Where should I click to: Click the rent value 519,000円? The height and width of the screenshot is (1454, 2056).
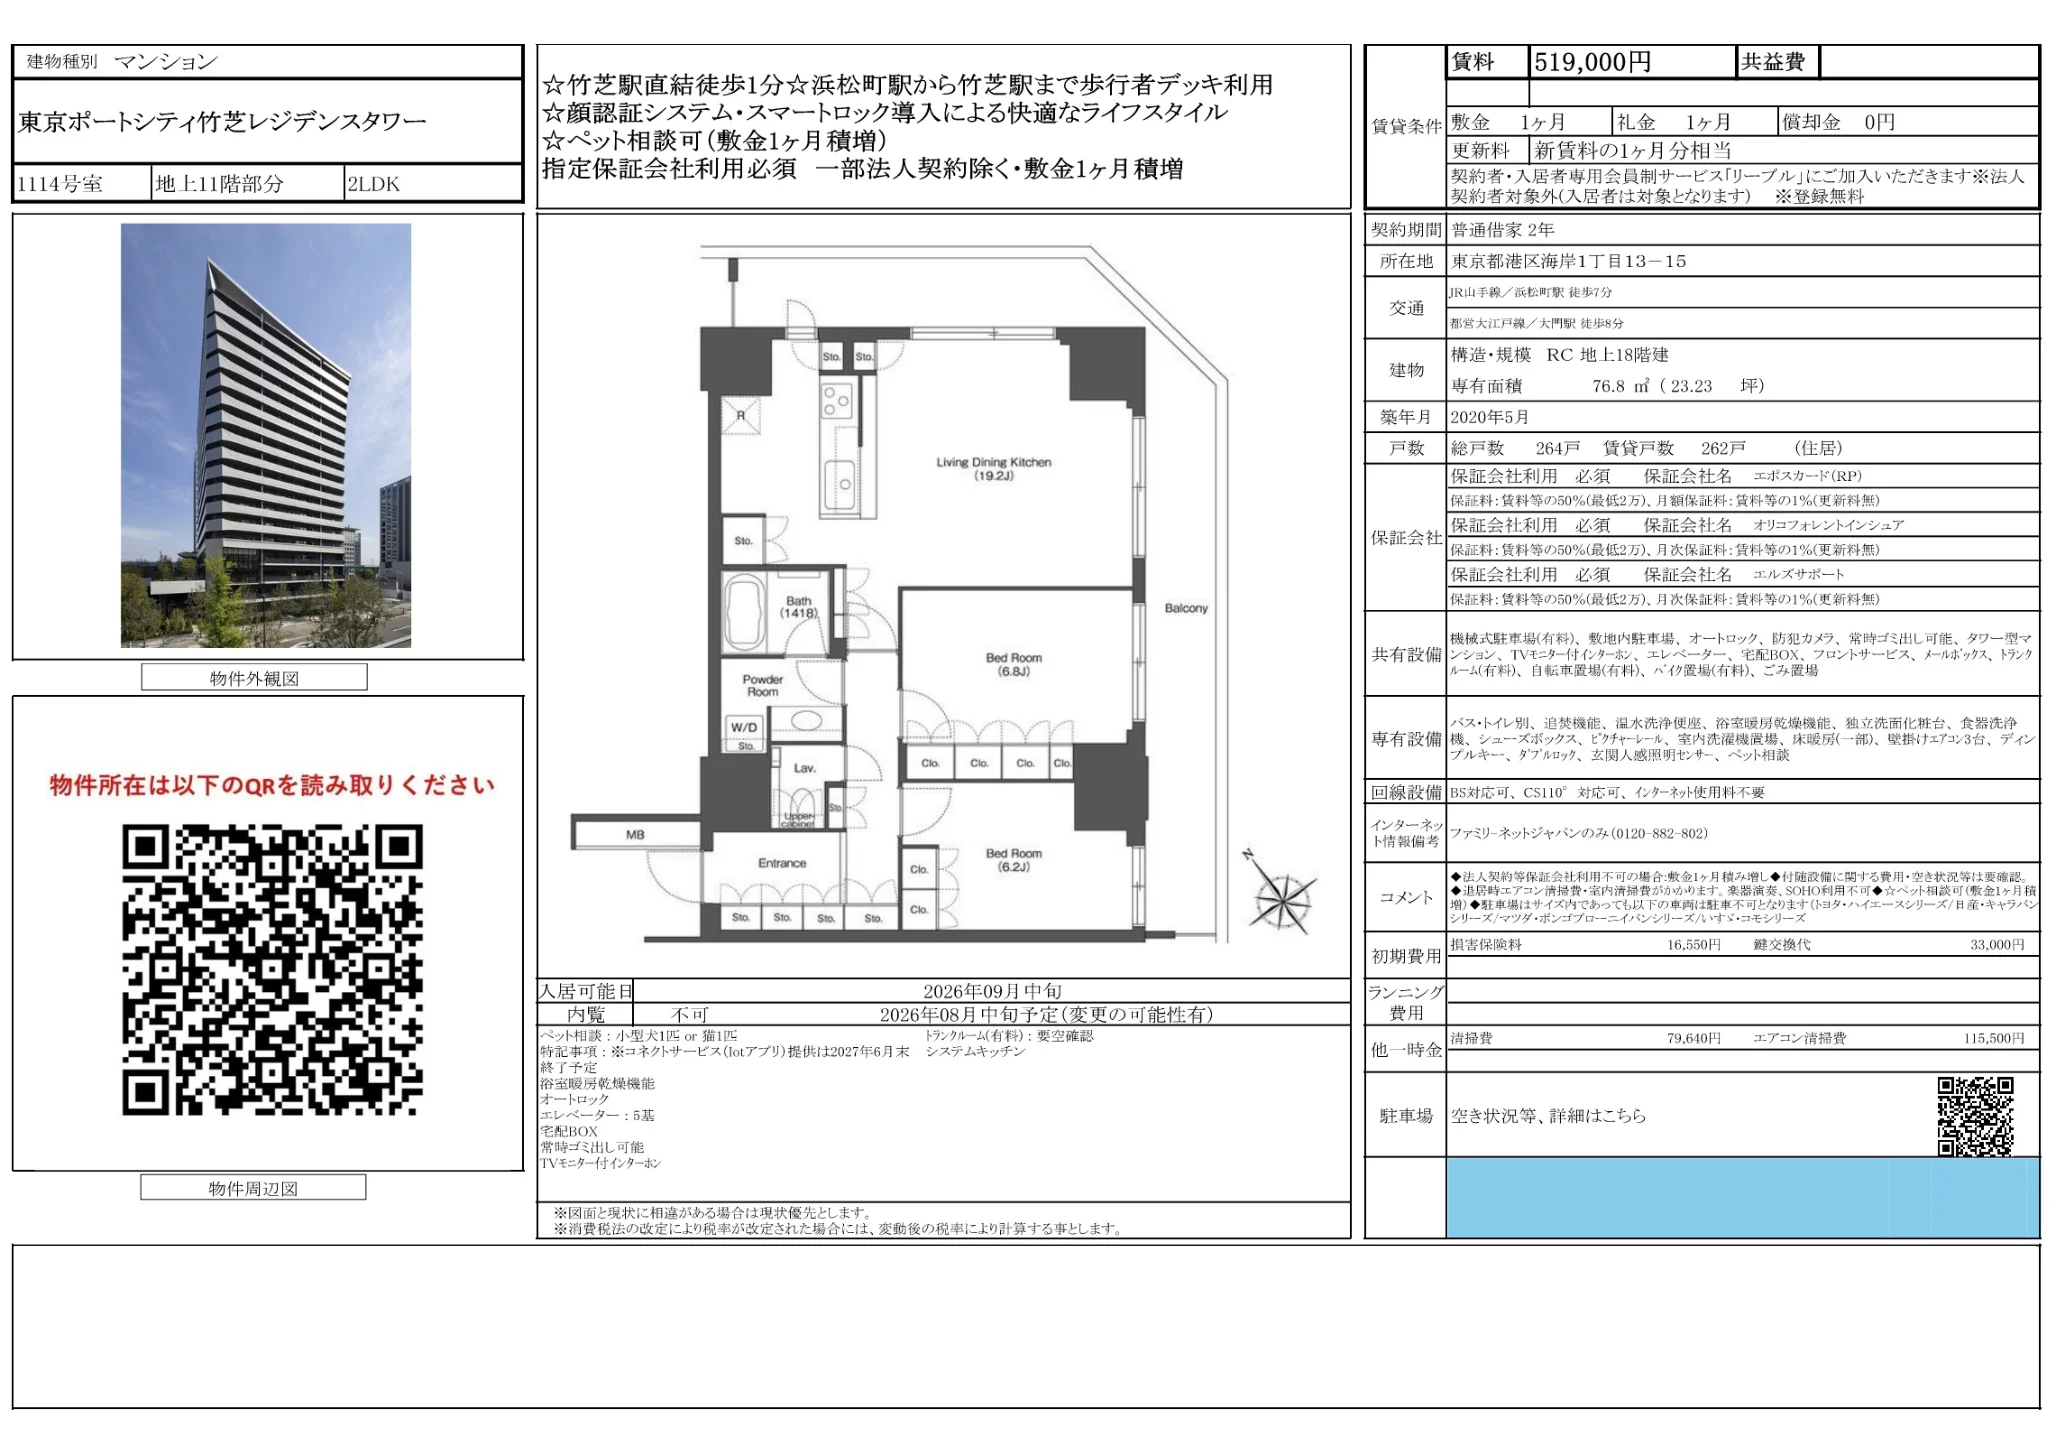point(1592,62)
